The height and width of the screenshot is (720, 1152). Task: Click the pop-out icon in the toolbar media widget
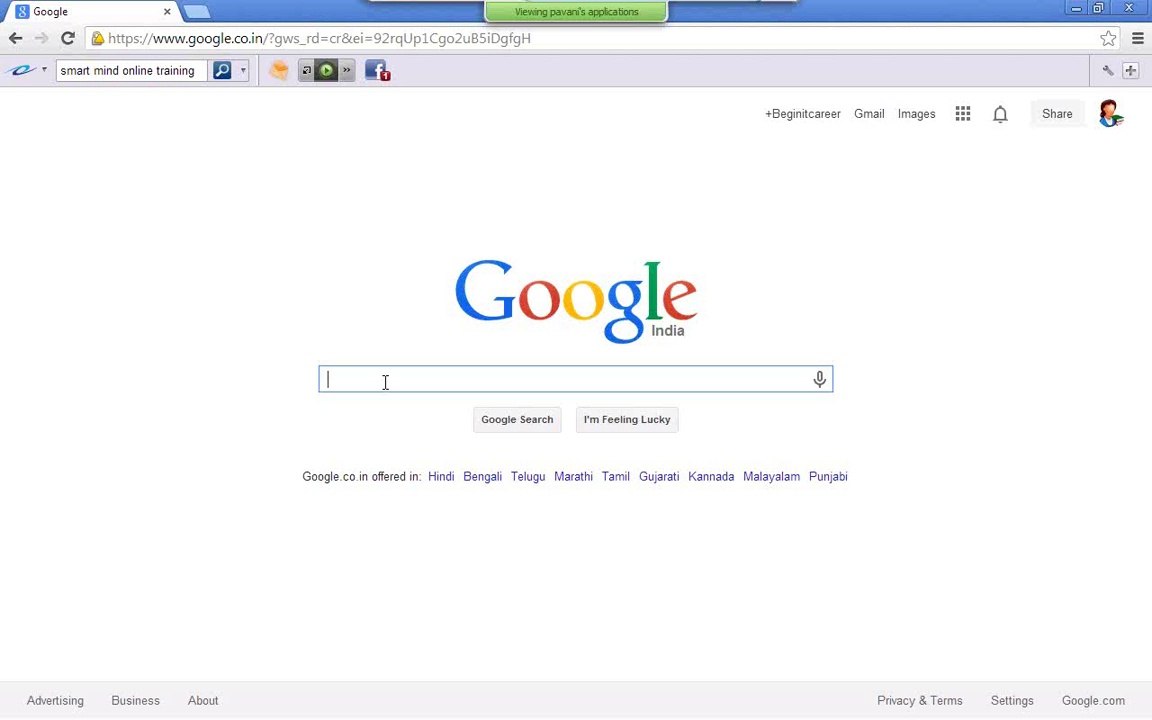pos(306,71)
